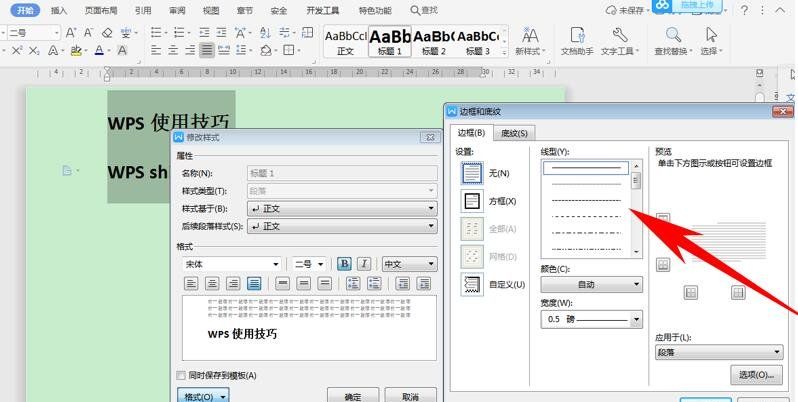Toggle Italic in the 修改样式 dialog
This screenshot has height=402, width=798.
[363, 264]
